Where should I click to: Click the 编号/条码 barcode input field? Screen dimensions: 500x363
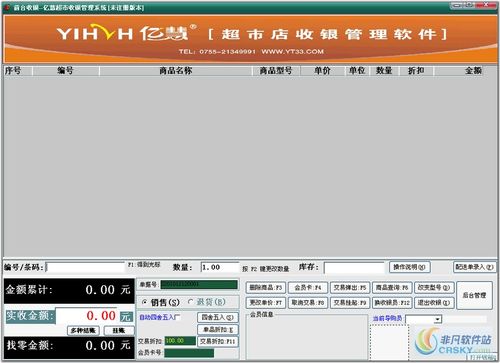click(x=85, y=267)
